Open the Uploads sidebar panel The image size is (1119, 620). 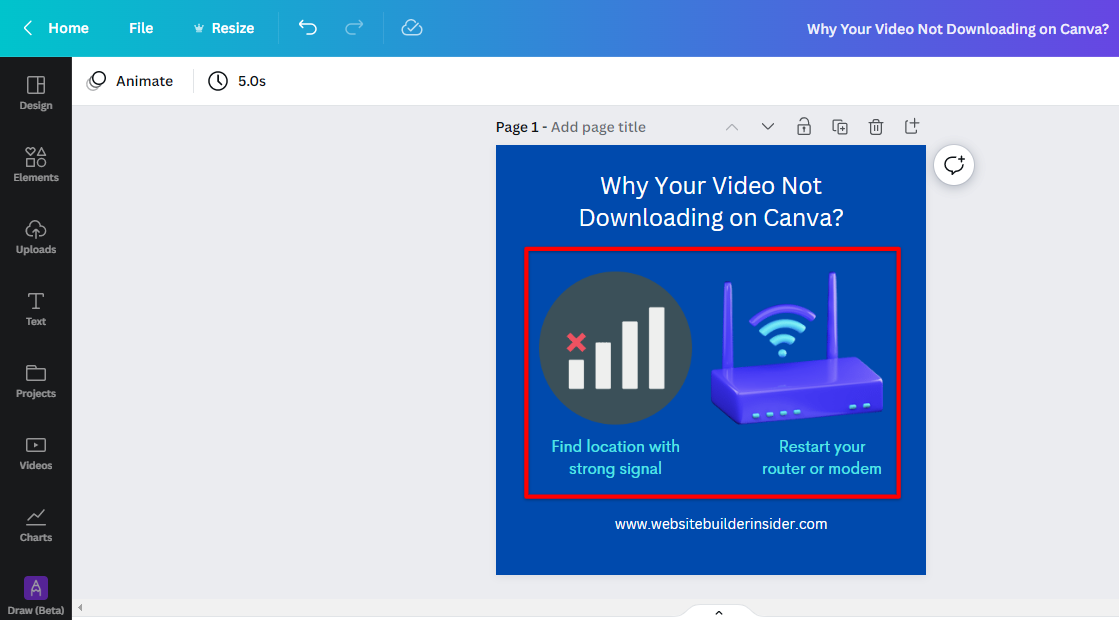(36, 236)
